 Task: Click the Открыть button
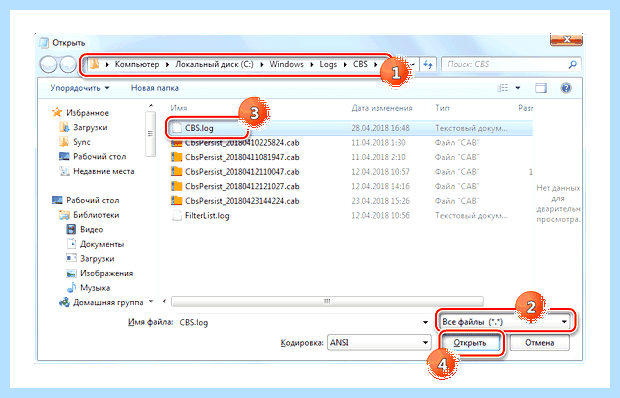[x=470, y=343]
